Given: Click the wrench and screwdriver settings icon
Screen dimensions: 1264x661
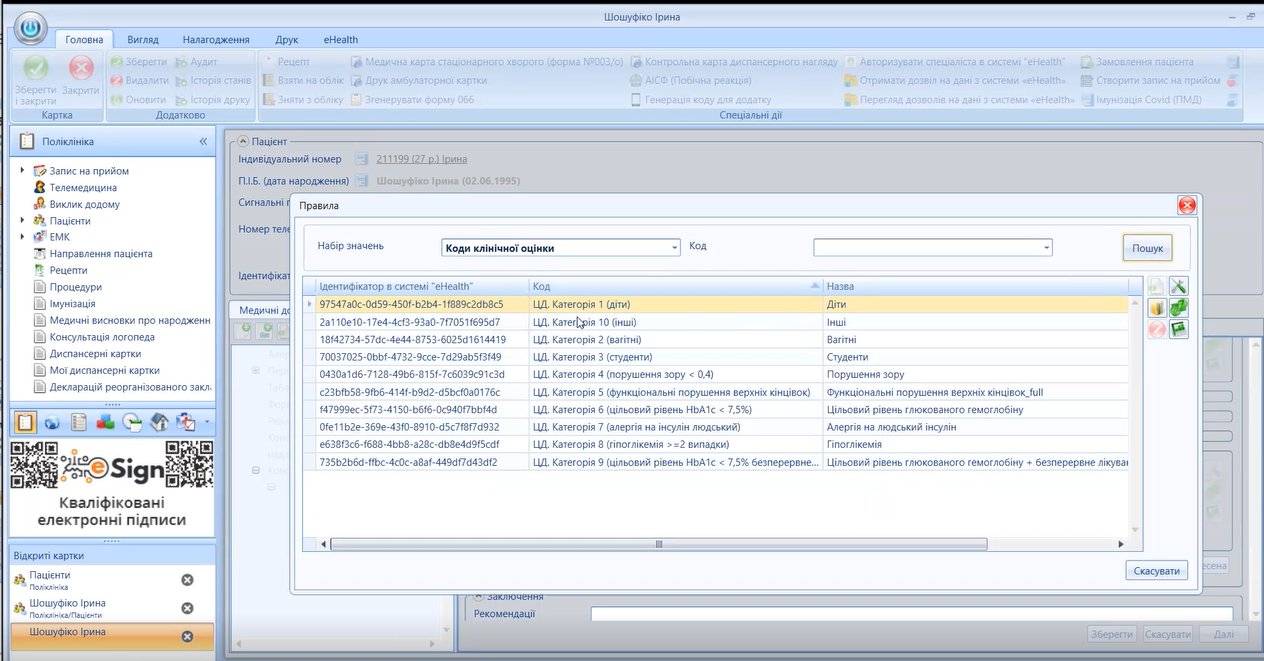Looking at the screenshot, I should 1178,286.
